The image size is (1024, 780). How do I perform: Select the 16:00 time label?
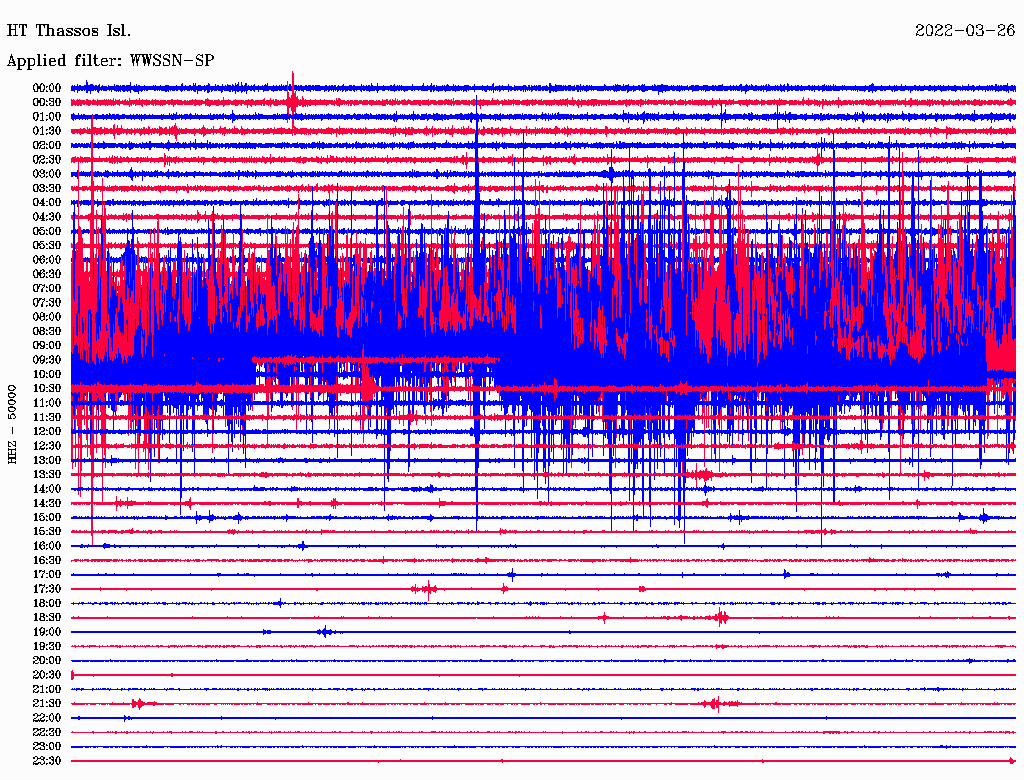tap(47, 546)
